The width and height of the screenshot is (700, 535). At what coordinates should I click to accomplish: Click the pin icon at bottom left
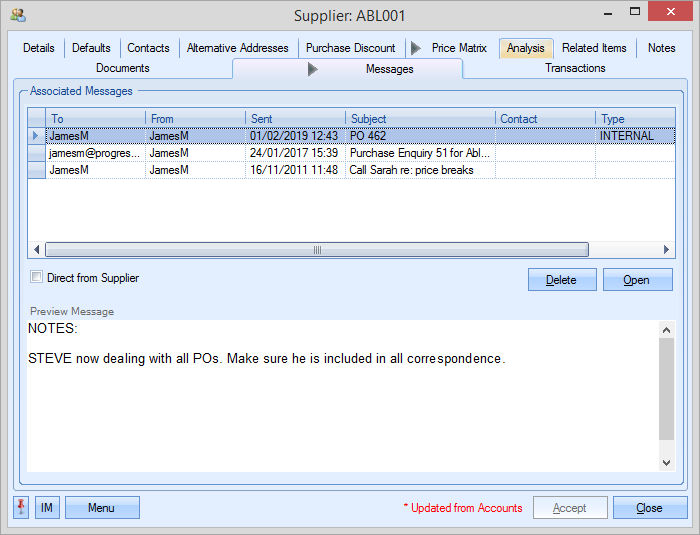(x=21, y=508)
